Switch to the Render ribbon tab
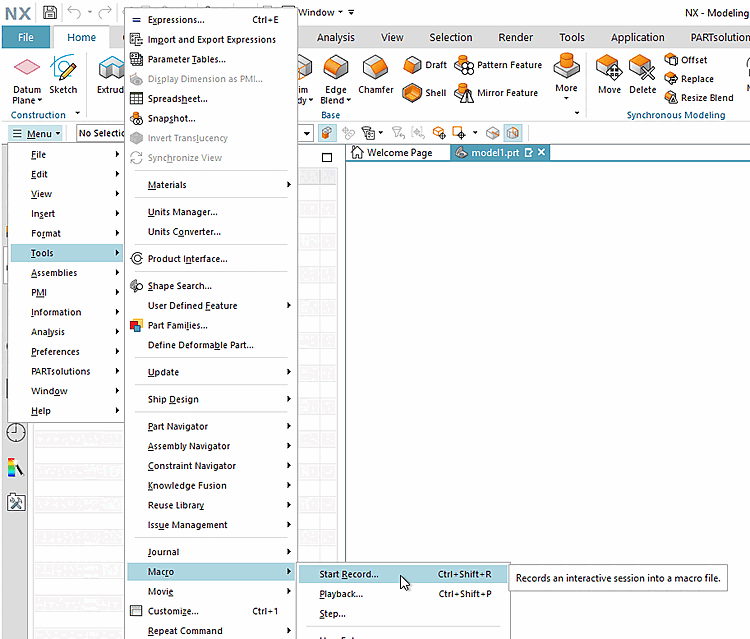 pyautogui.click(x=516, y=37)
